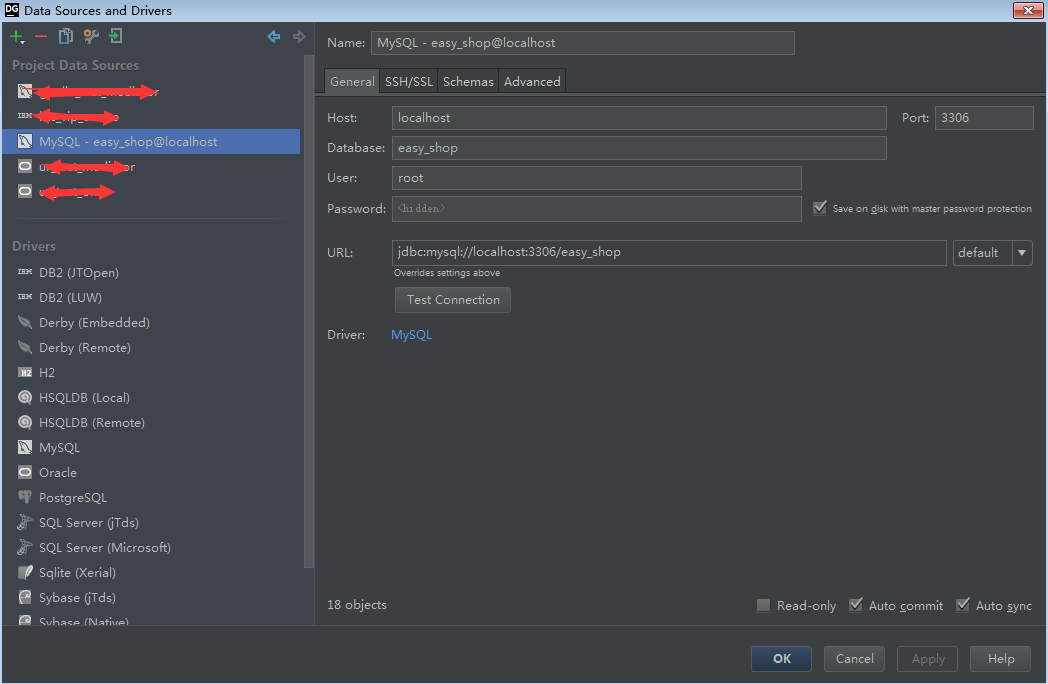The height and width of the screenshot is (684, 1048).
Task: Select the H2 driver entry
Action: click(x=46, y=372)
